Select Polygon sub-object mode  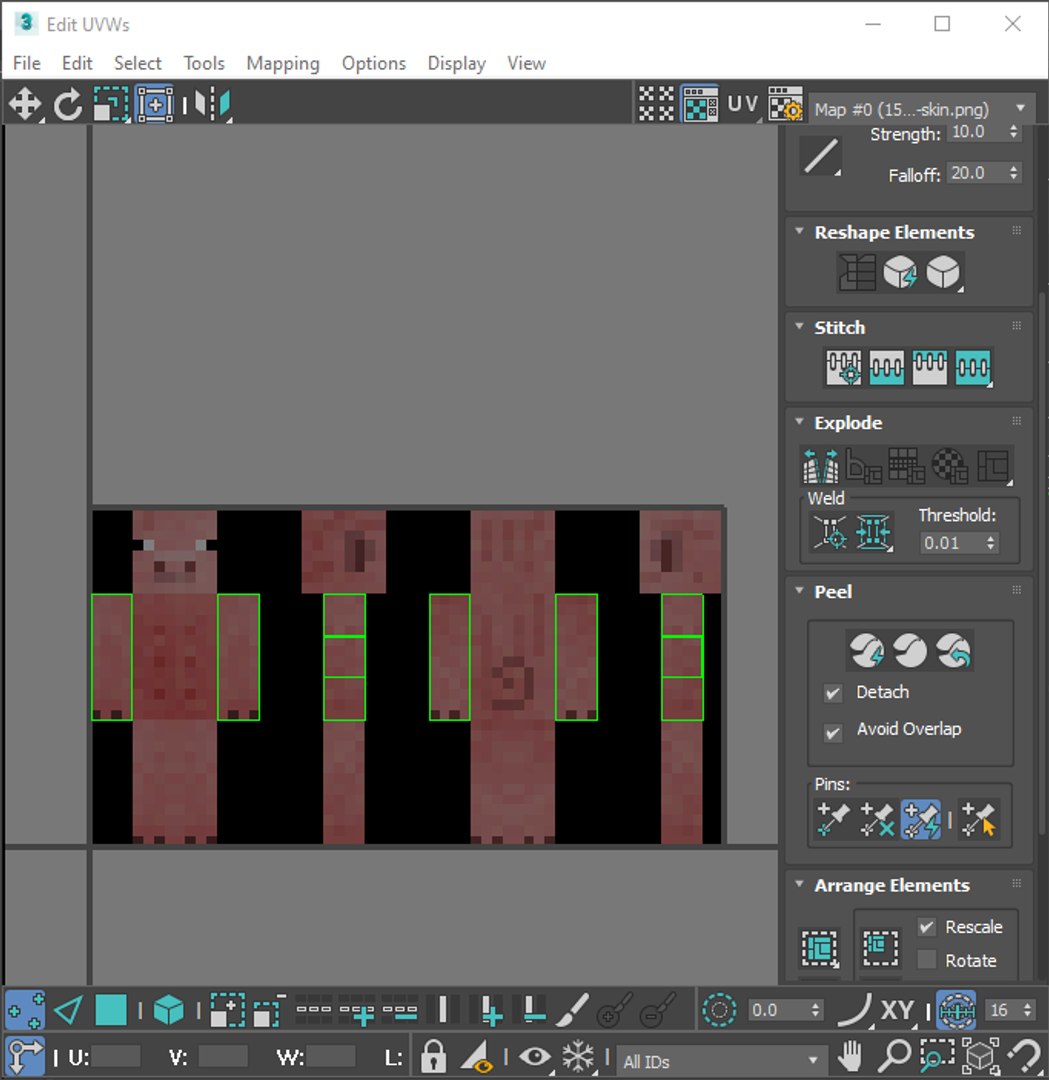coord(110,1010)
